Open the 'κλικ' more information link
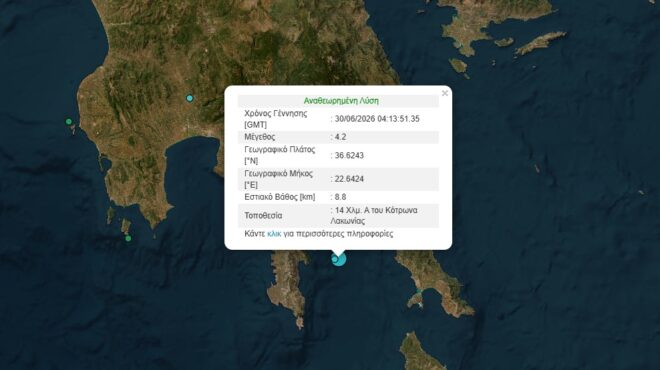 tap(274, 234)
